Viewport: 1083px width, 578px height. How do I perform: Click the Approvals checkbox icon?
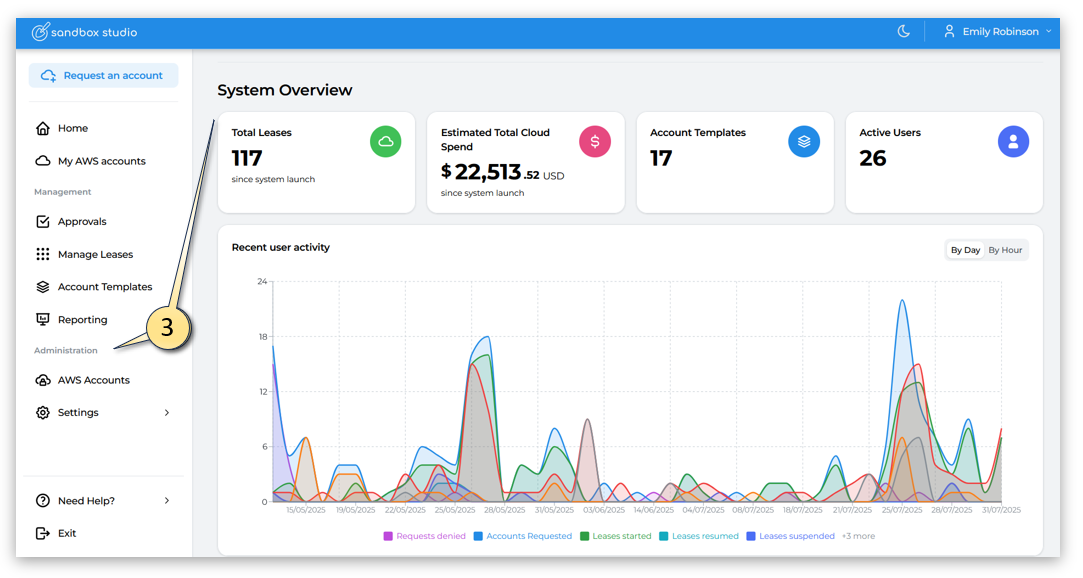(x=43, y=222)
